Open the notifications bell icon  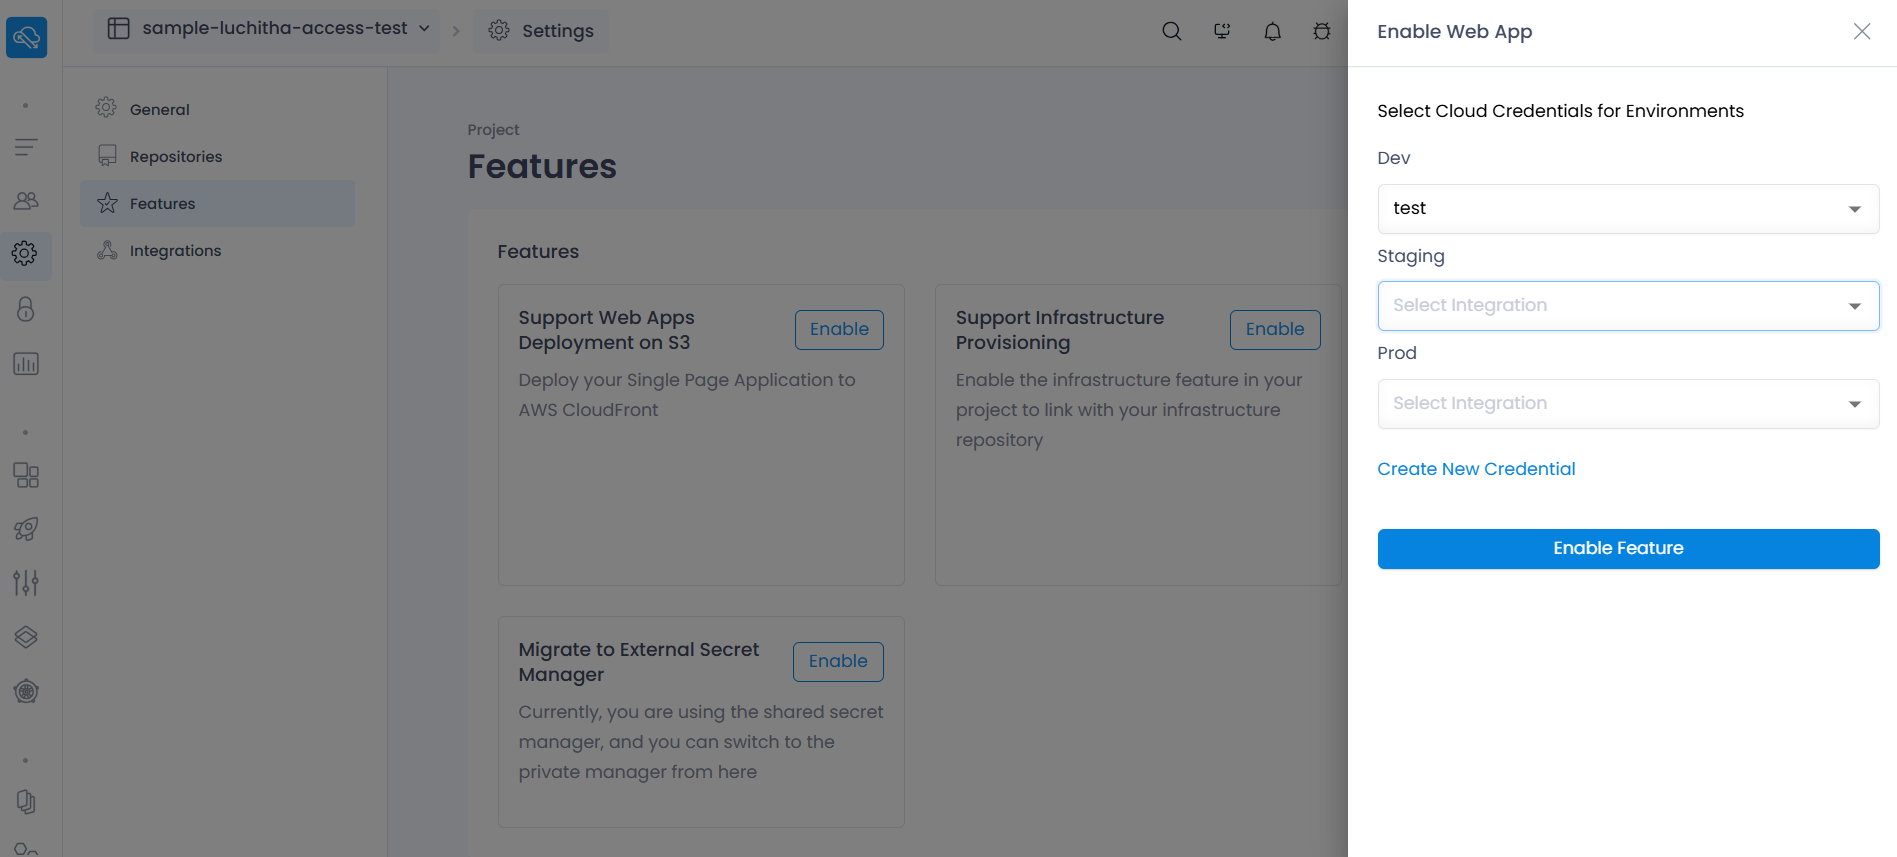point(1272,31)
